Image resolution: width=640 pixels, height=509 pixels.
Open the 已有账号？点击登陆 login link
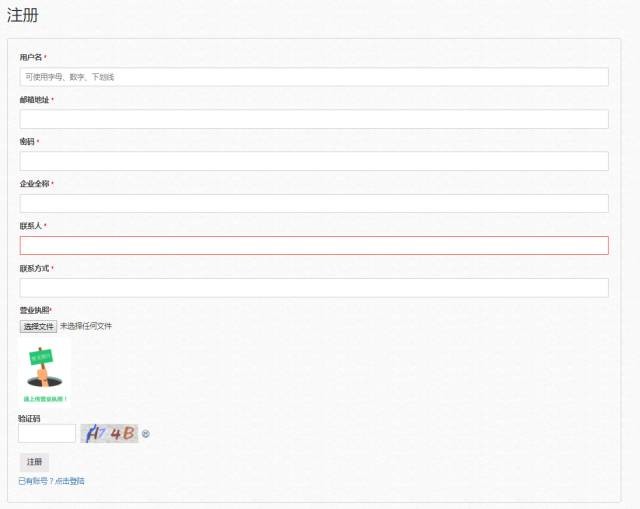tap(51, 481)
